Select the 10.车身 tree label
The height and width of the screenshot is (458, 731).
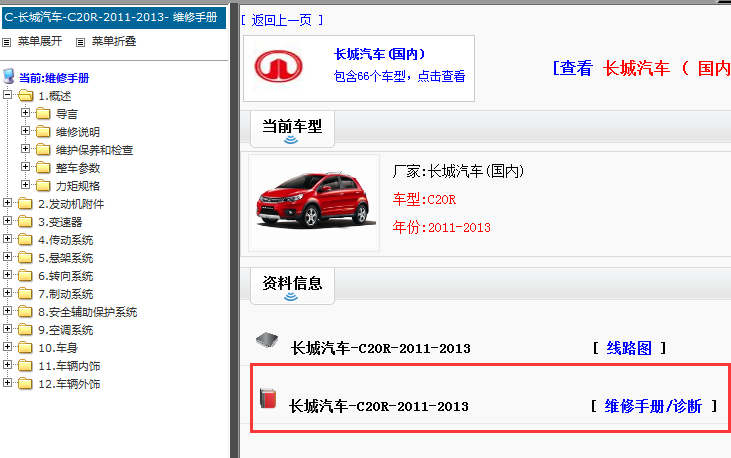(58, 348)
